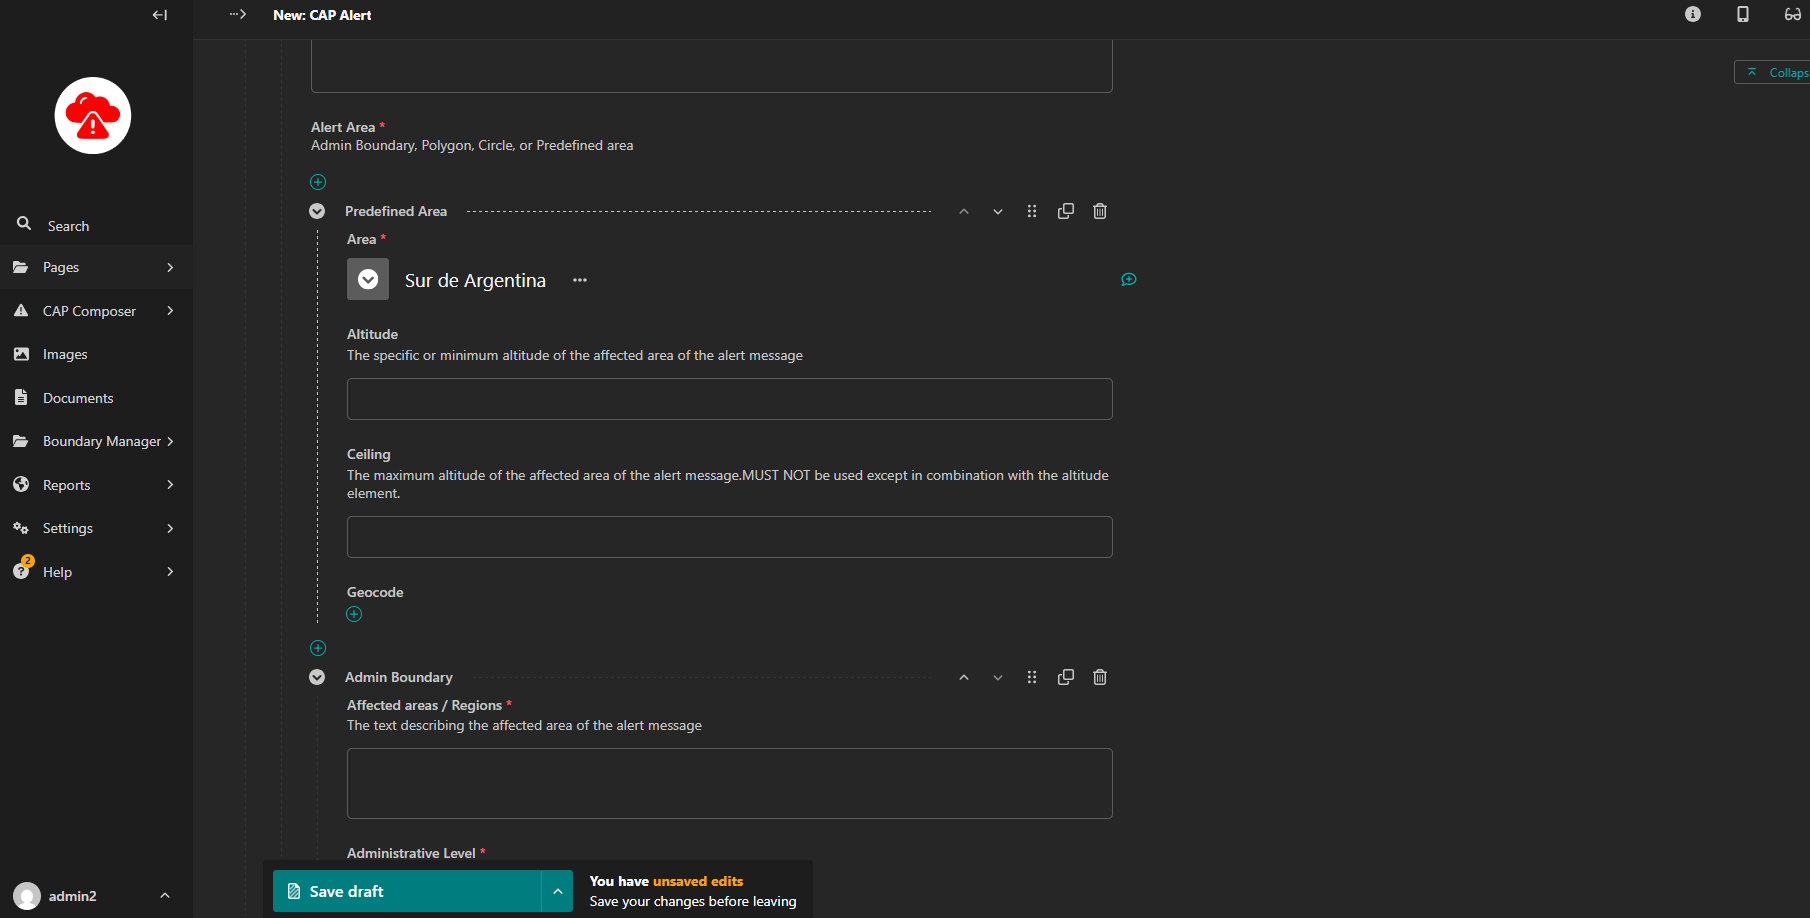This screenshot has height=918, width=1810.
Task: Expand CAP Composer submenu chevron
Action: [x=170, y=311]
